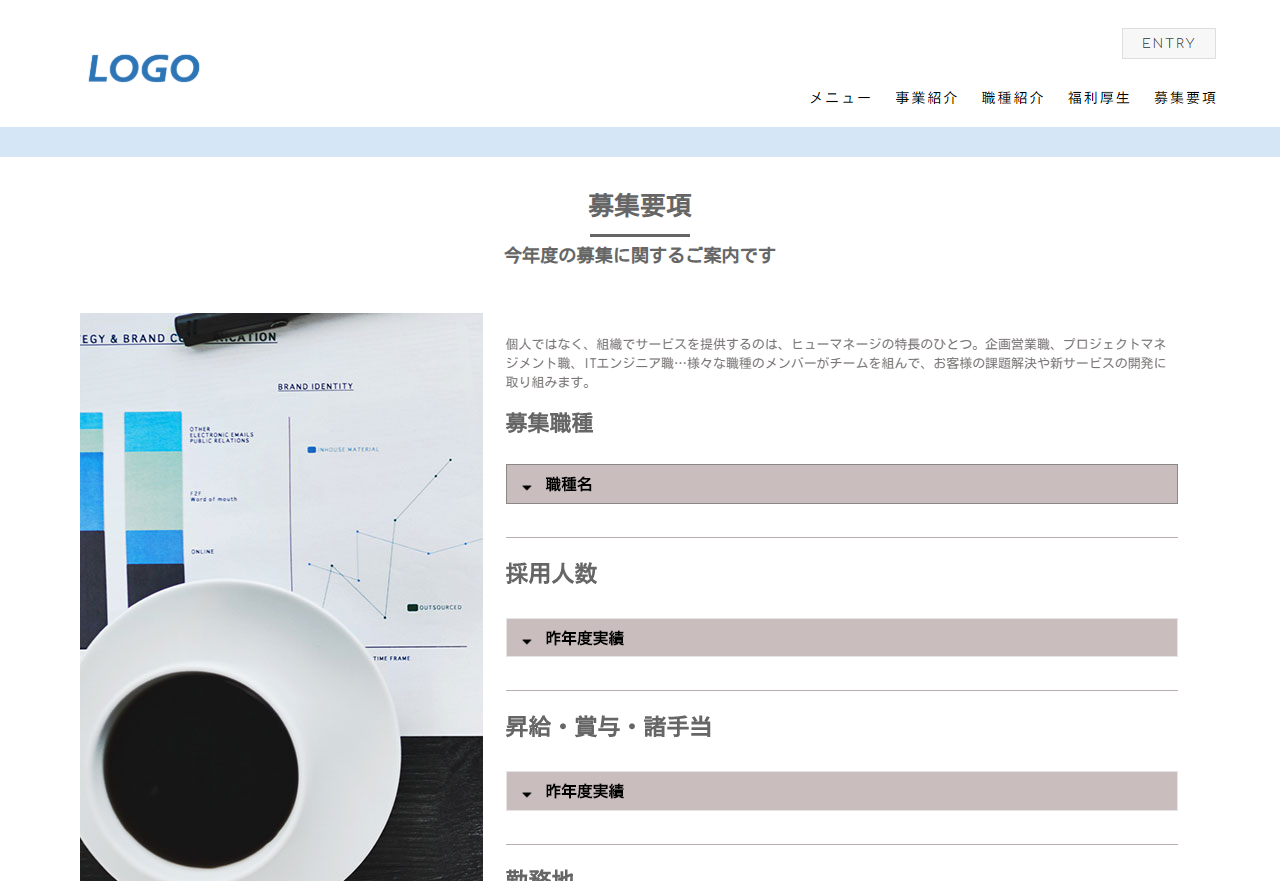
Task: Click the 募集要項 page heading
Action: pyautogui.click(x=640, y=206)
